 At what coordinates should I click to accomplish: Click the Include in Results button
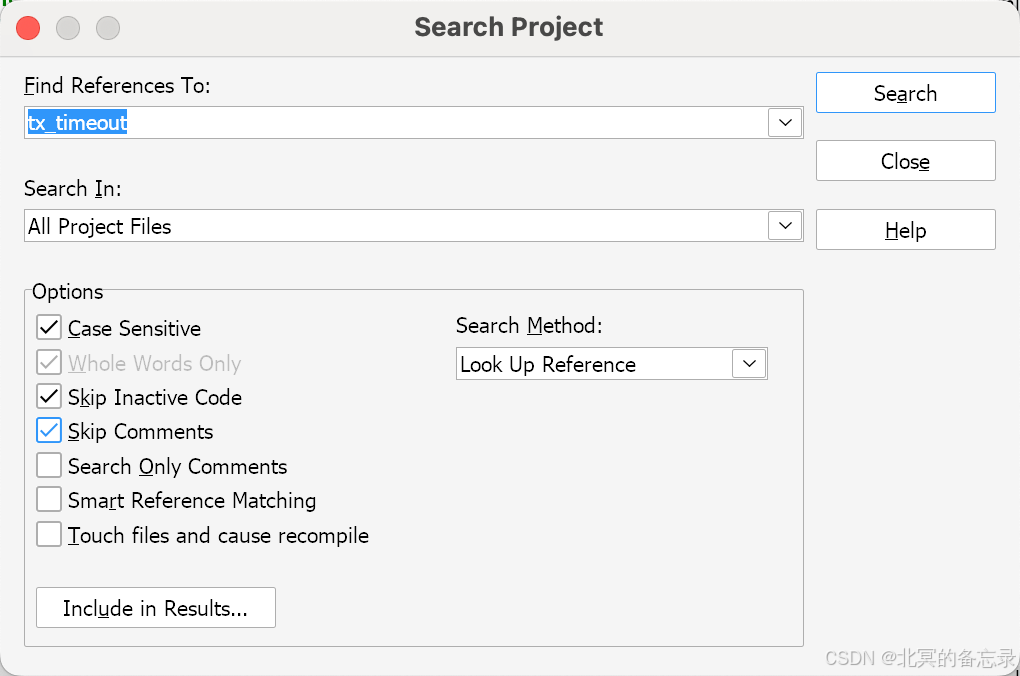click(x=155, y=608)
